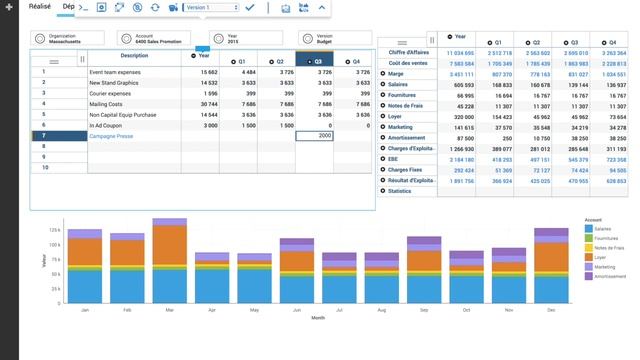Expand Q2 header in right table
640x360 pixels.
[x=528, y=42]
